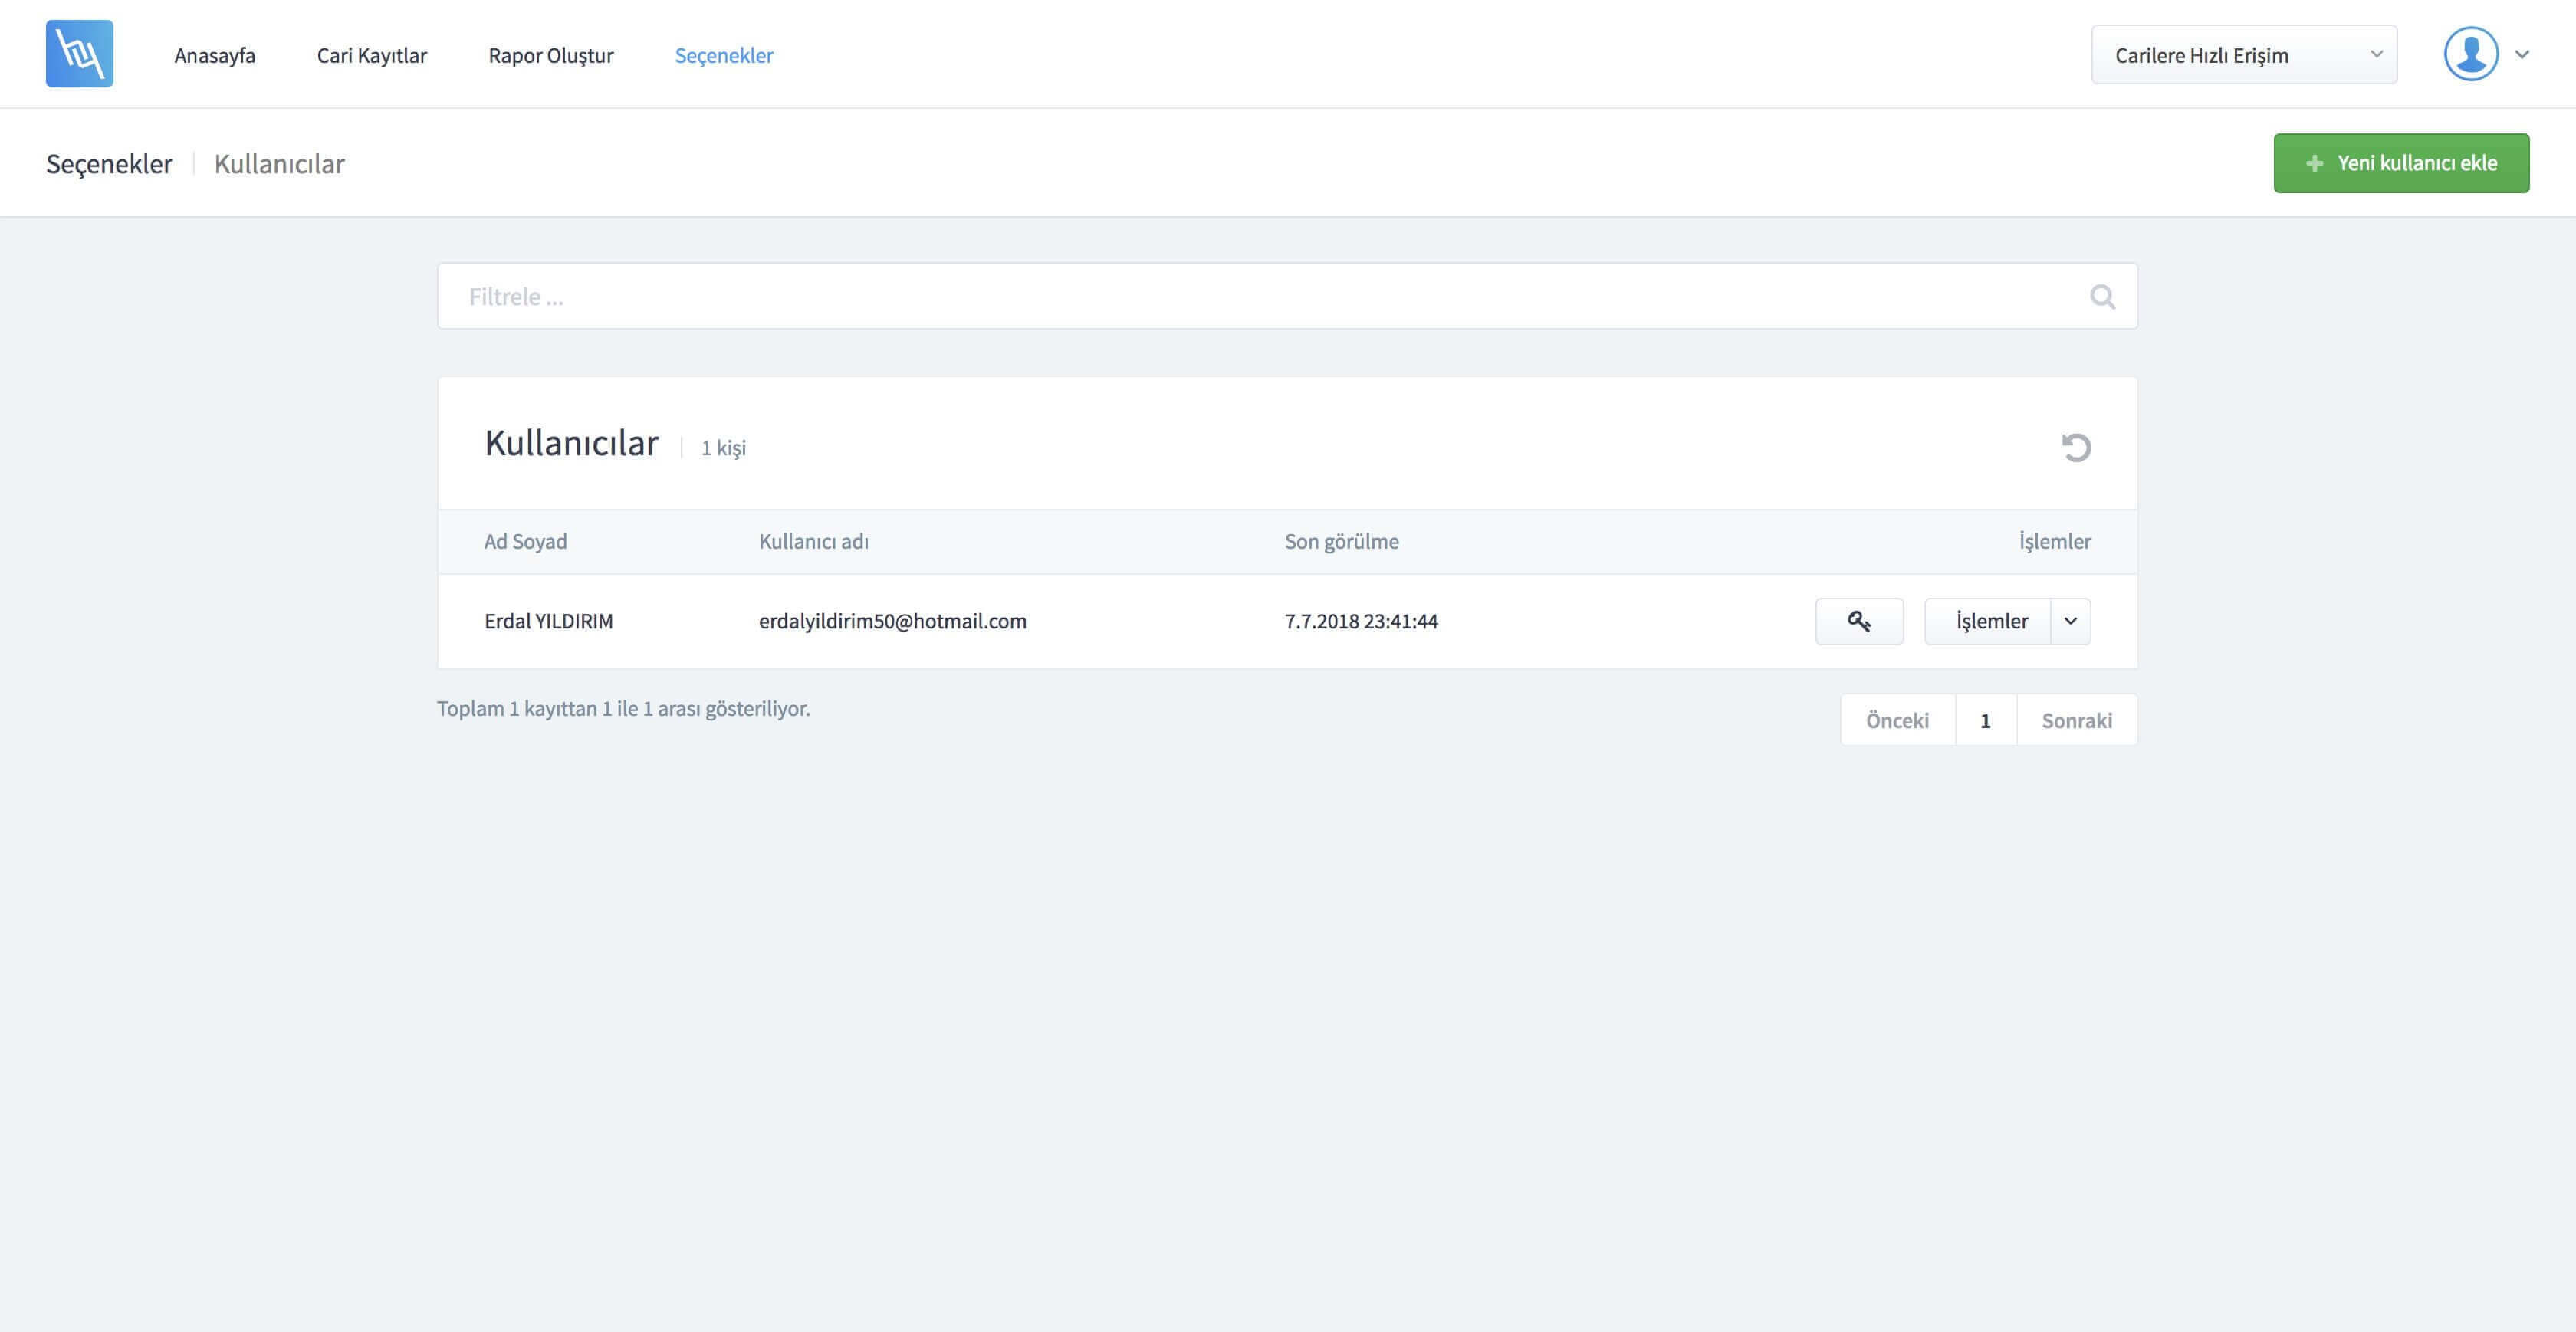
Task: Click the plus icon in add-user button
Action: (x=2314, y=163)
